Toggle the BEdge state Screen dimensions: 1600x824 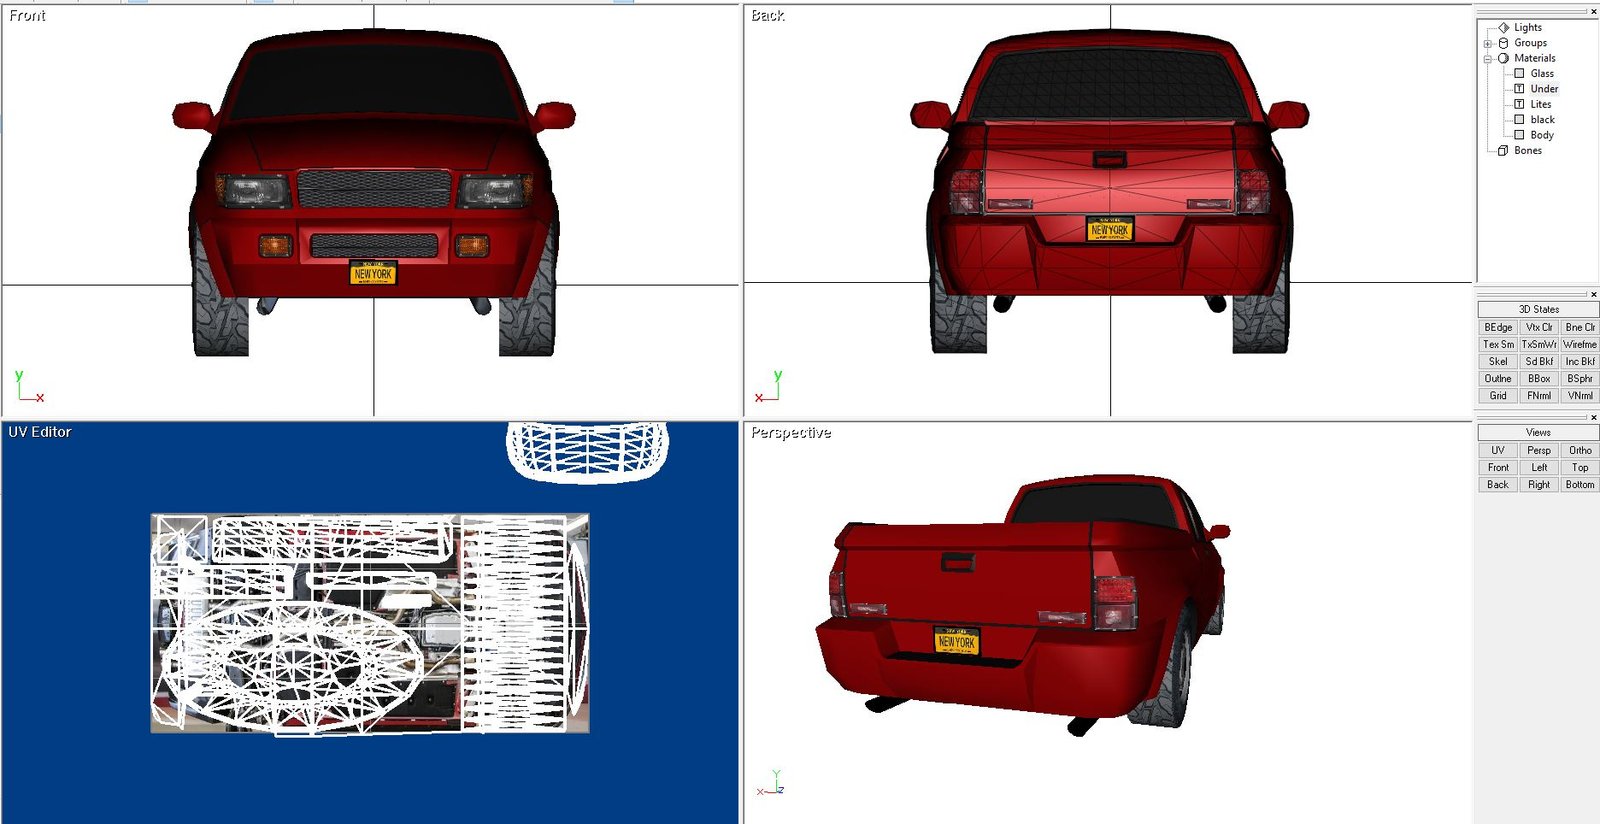[1498, 328]
